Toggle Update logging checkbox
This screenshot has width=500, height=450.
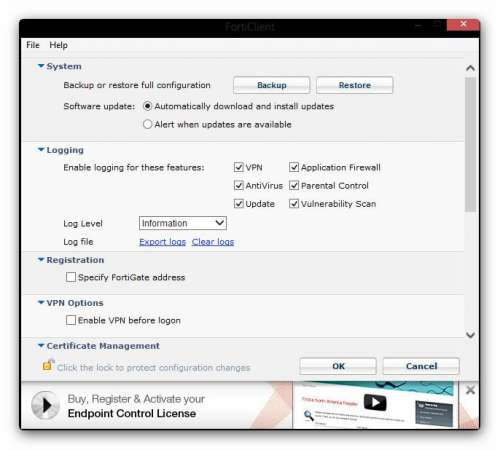point(239,204)
